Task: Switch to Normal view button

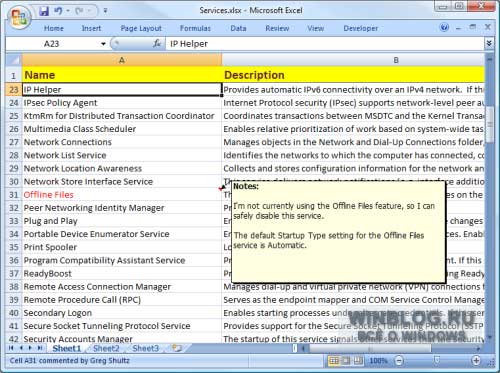Action: coord(334,361)
